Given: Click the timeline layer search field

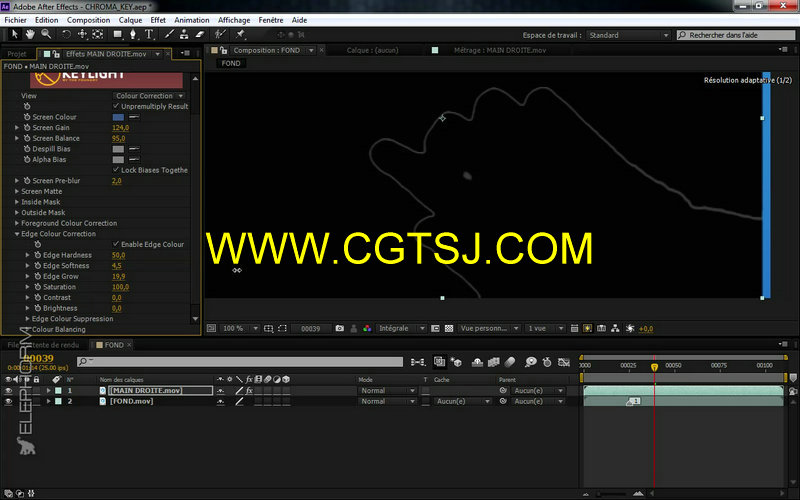Looking at the screenshot, I should 240,362.
